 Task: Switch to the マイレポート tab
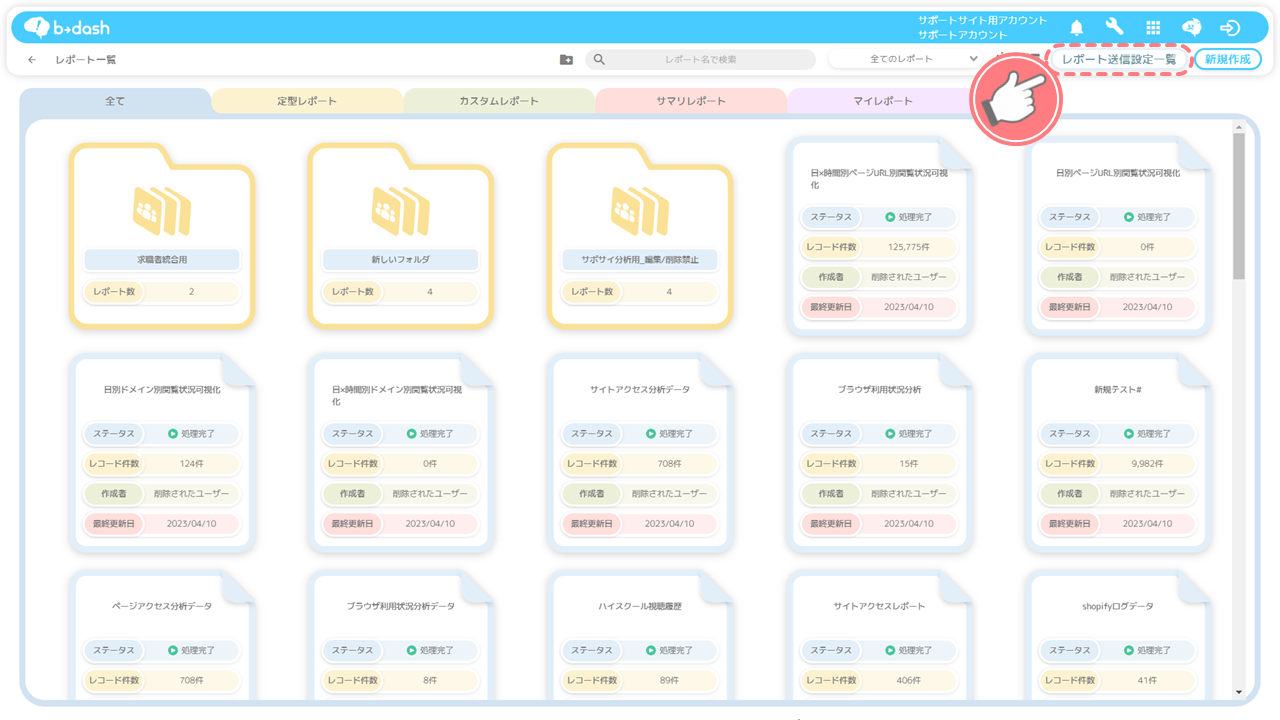(x=883, y=101)
